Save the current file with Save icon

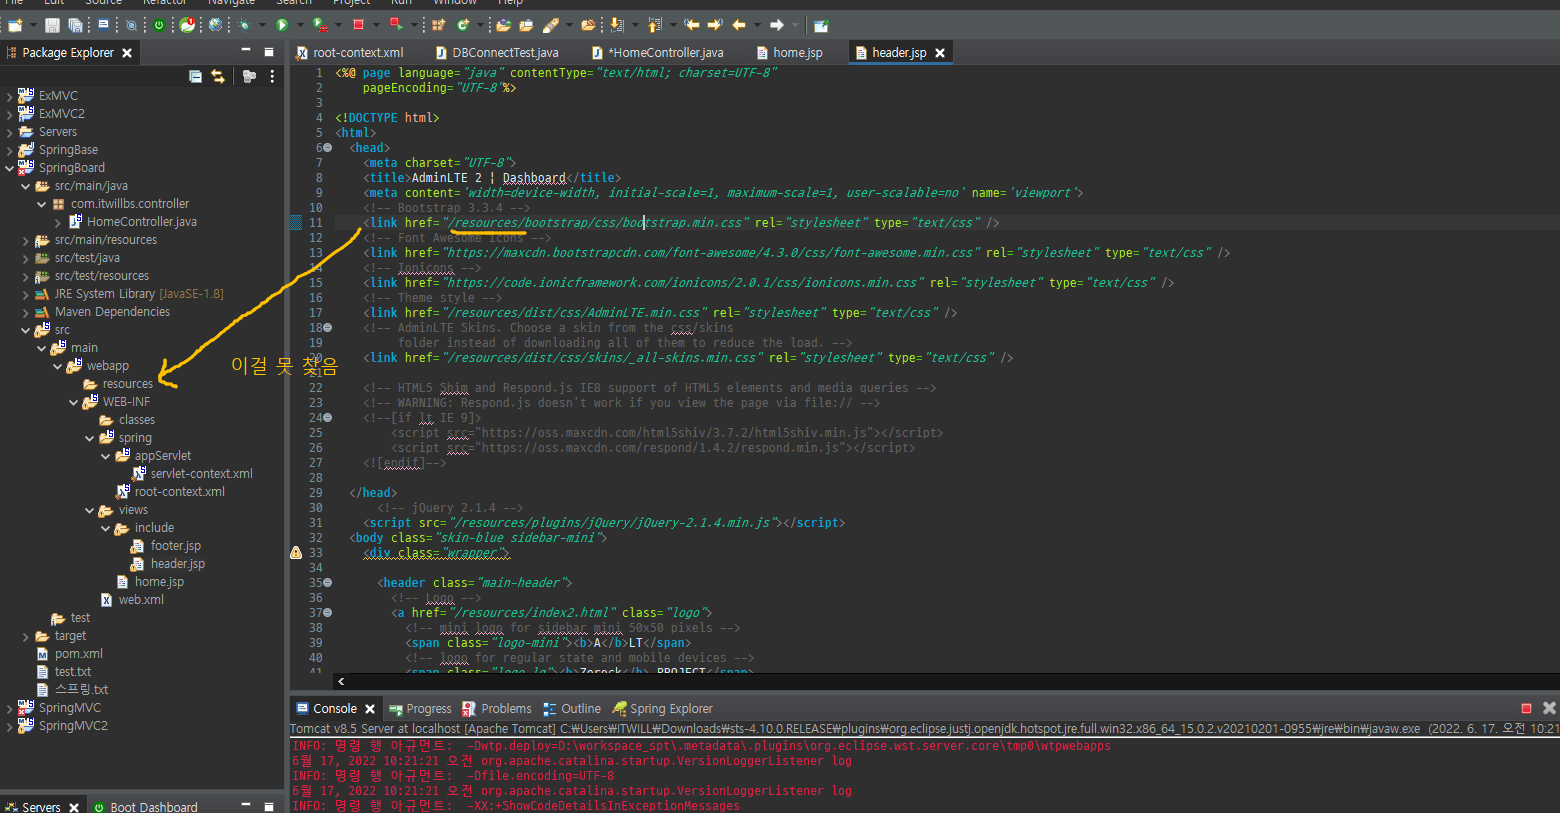click(x=52, y=25)
